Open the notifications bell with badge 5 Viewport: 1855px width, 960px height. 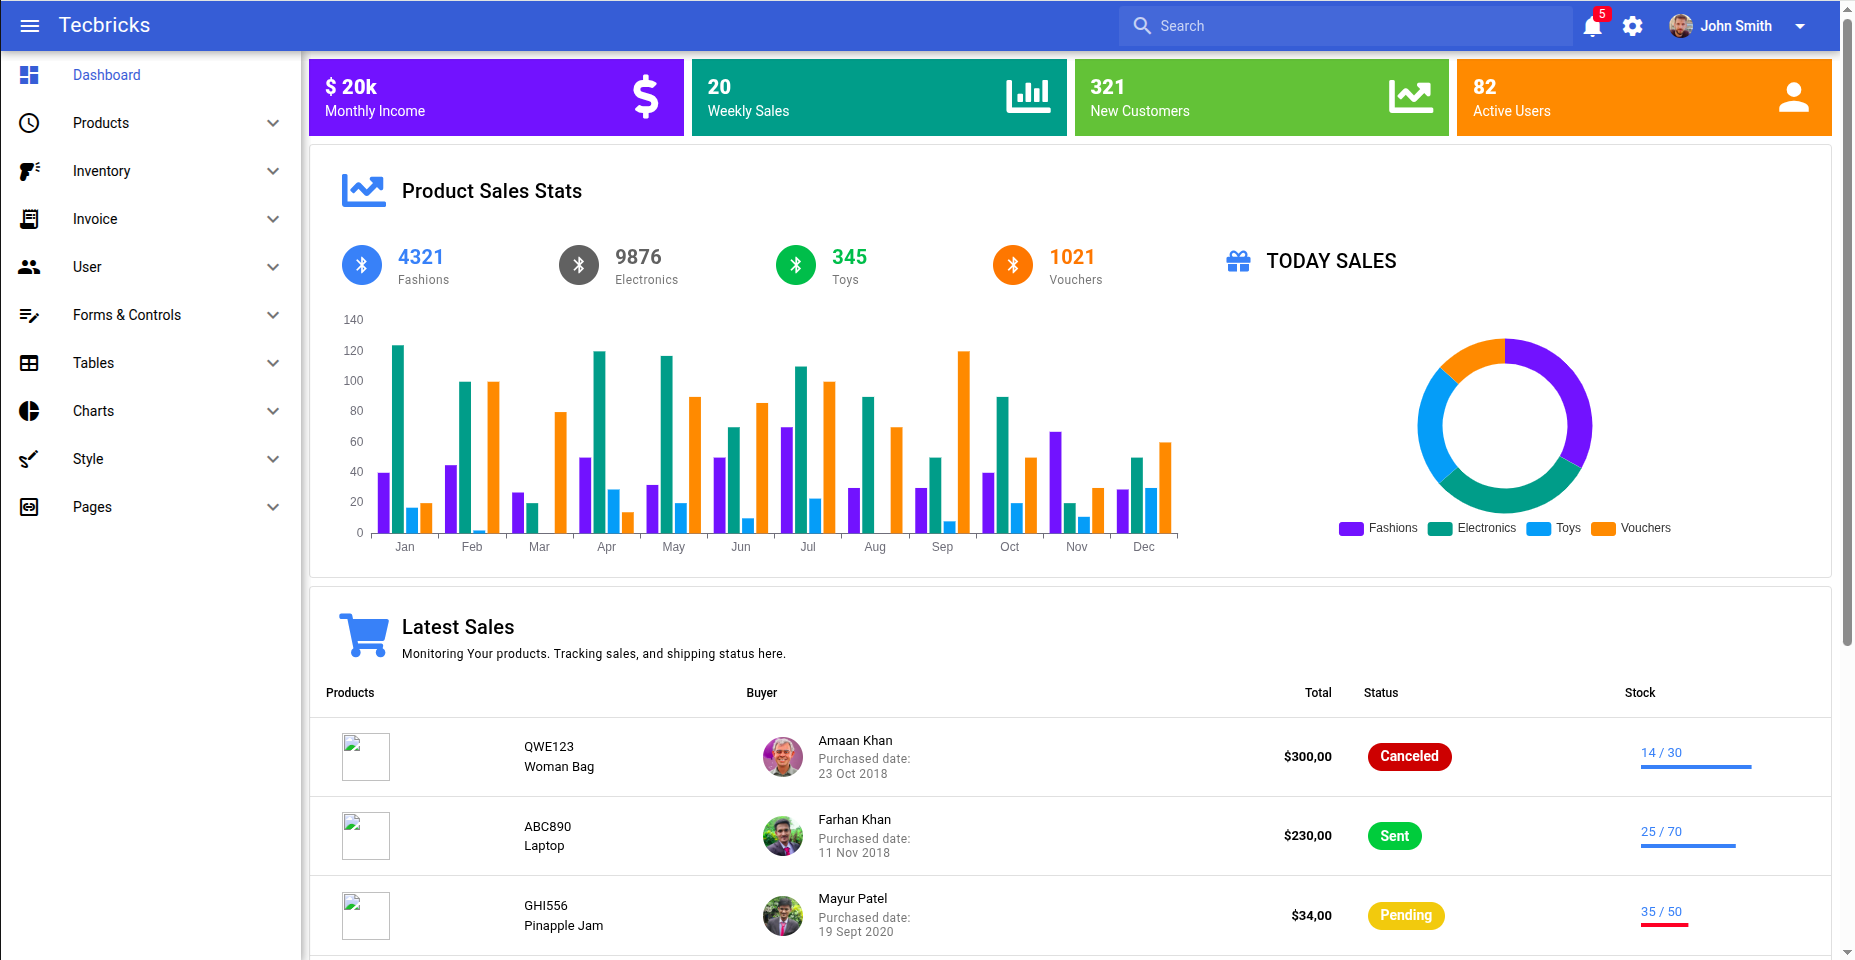1593,26
